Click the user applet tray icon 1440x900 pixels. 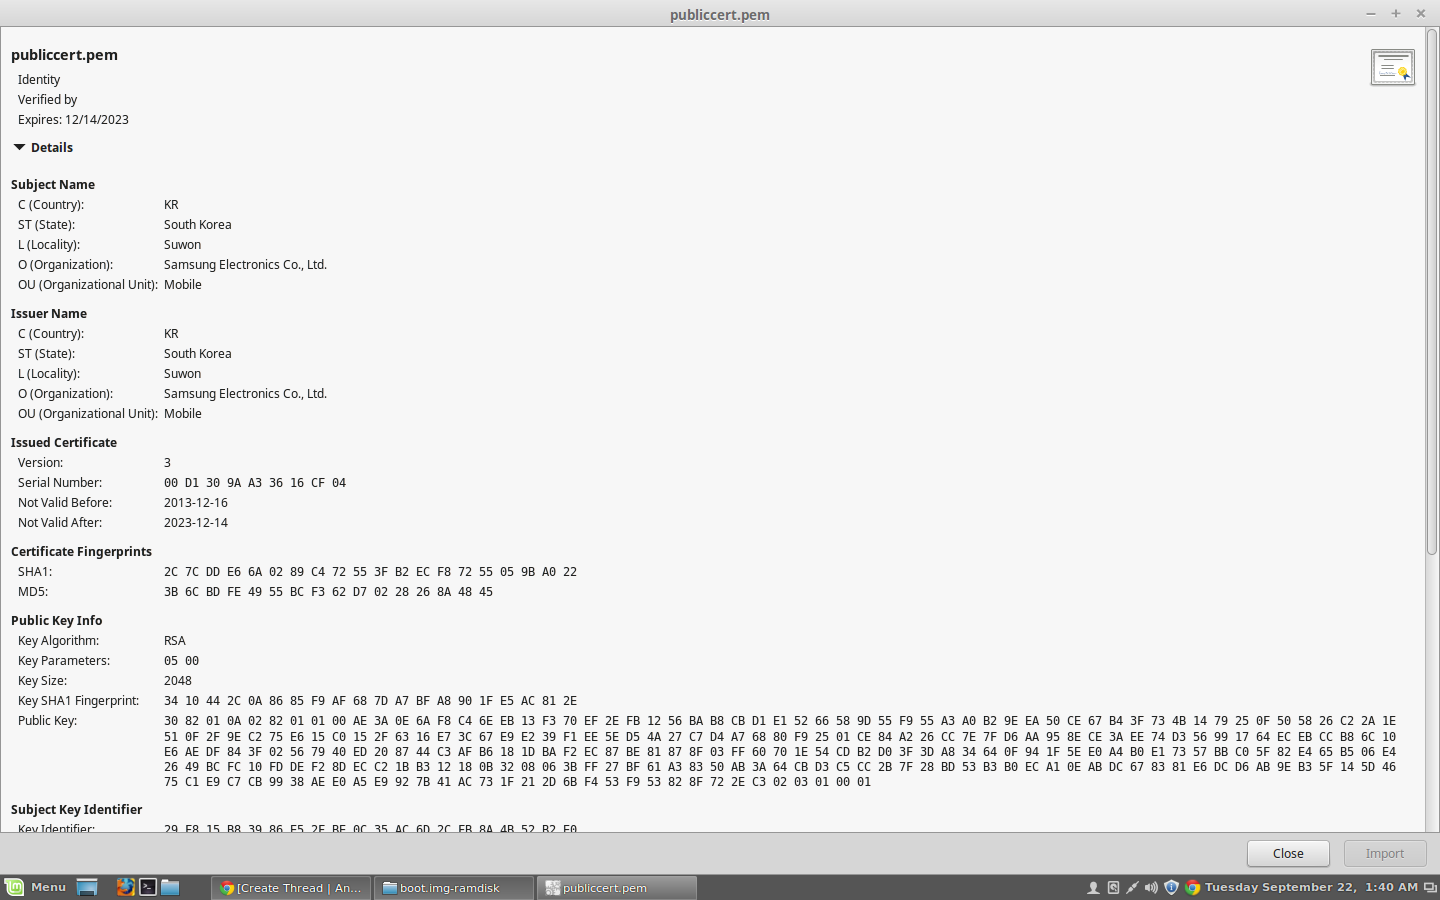pyautogui.click(x=1093, y=887)
